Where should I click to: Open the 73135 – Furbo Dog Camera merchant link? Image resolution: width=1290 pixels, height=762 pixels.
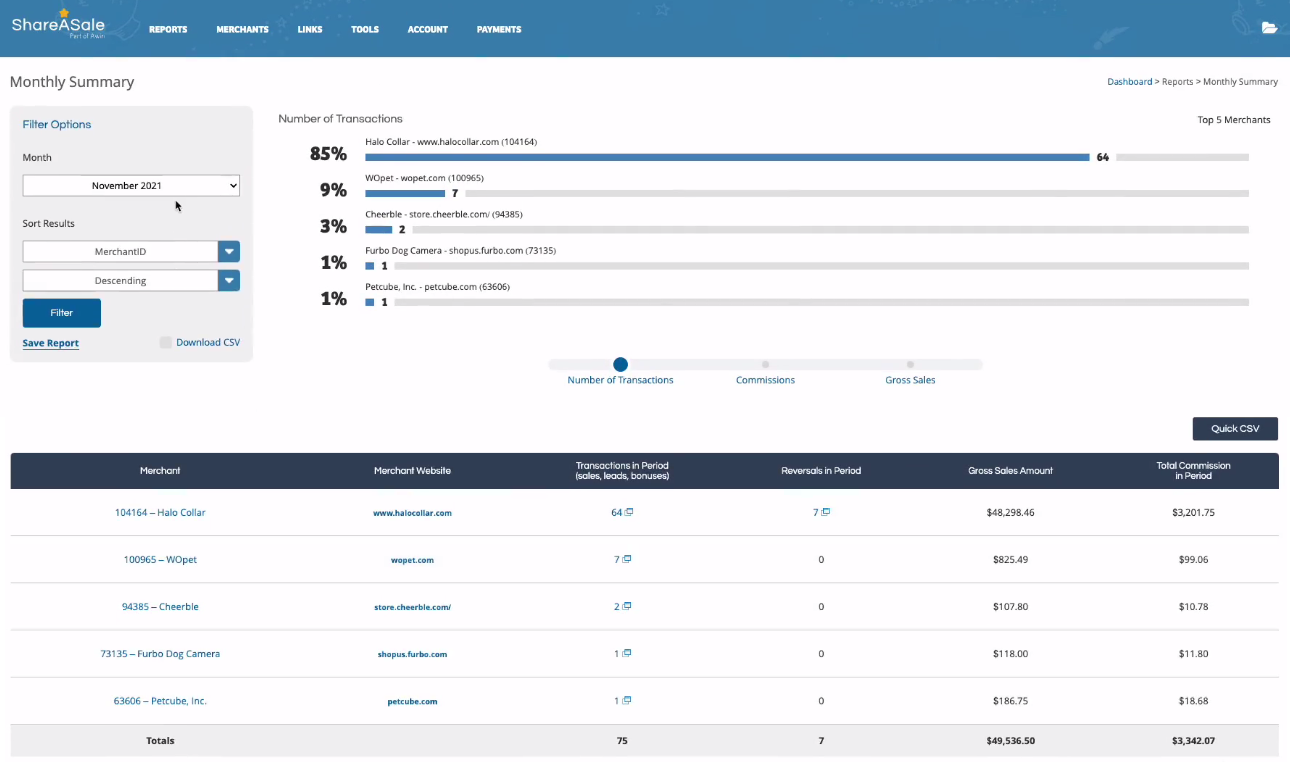[x=160, y=653]
